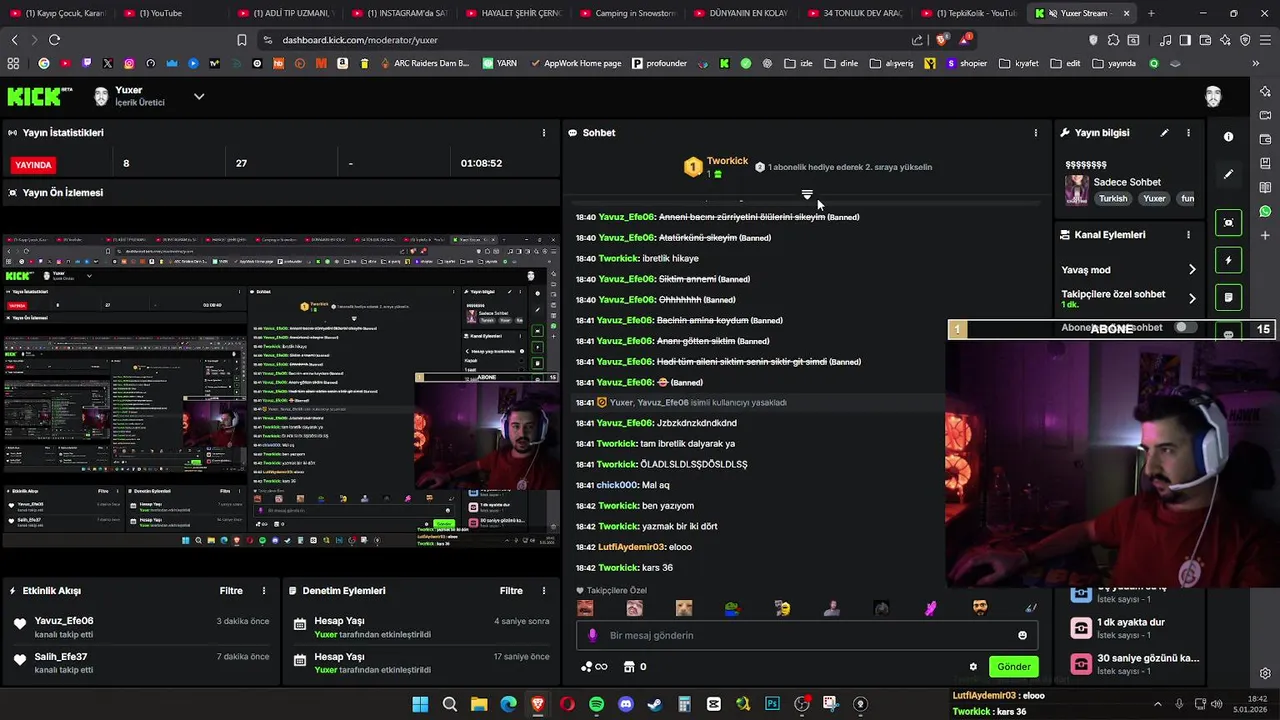This screenshot has width=1280, height=720.
Task: Bookmark this page with the bookmark icon
Action: 241,40
